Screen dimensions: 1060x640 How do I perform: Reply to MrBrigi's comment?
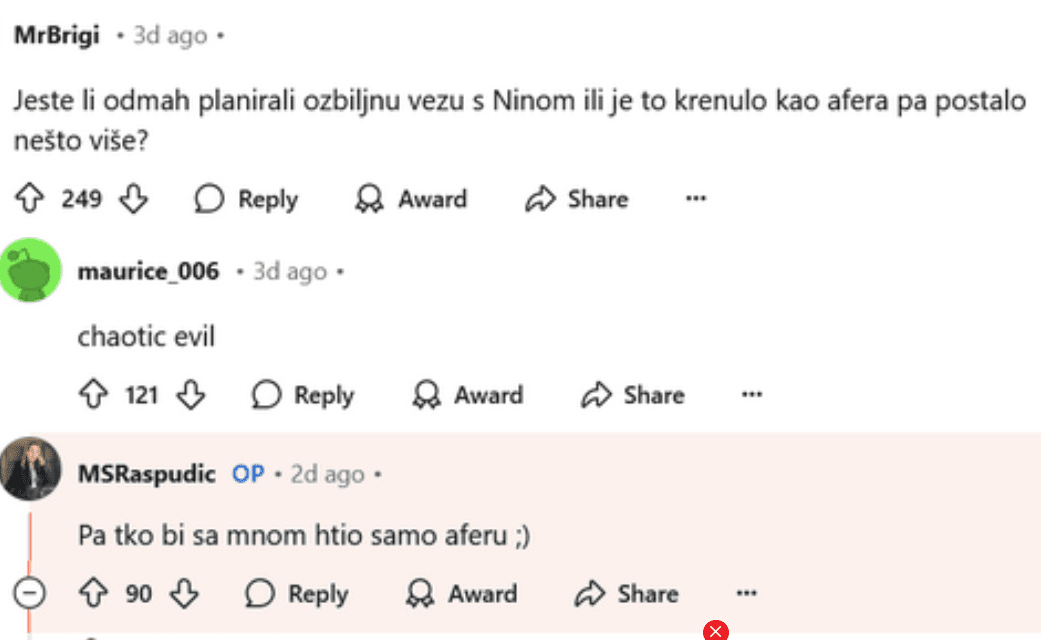point(247,199)
